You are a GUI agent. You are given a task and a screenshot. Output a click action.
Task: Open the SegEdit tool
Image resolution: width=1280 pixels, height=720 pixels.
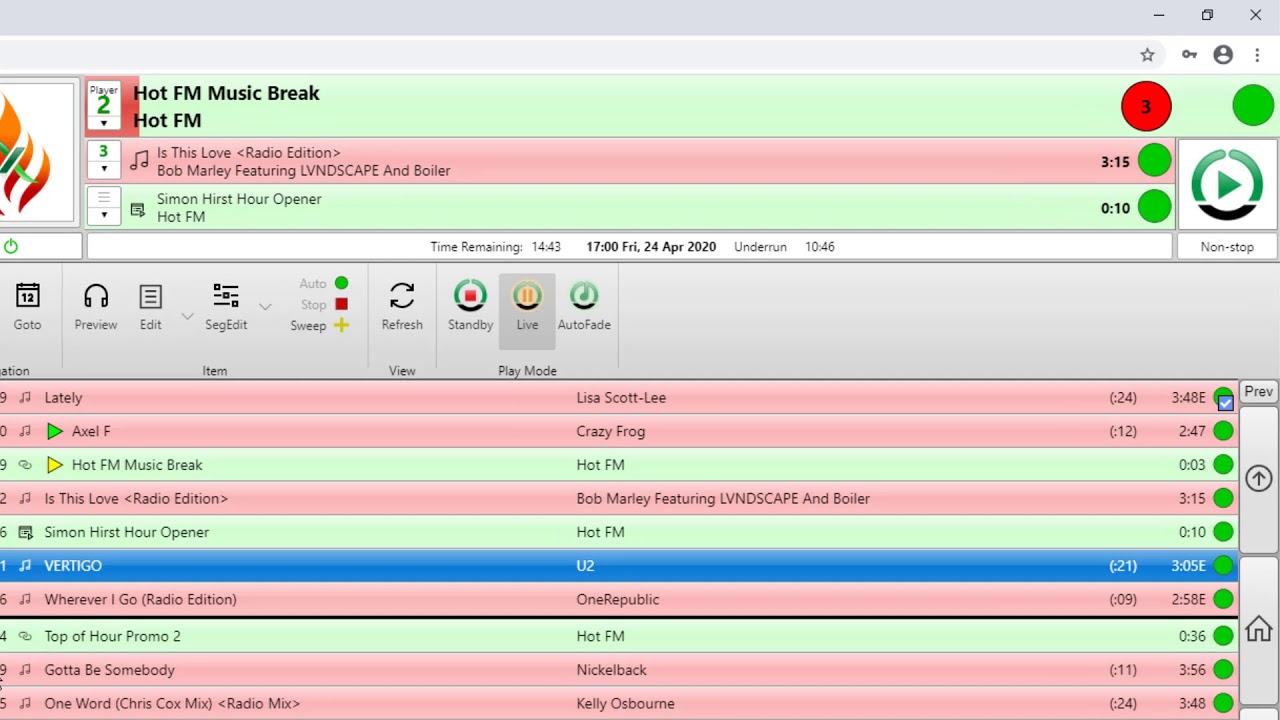(x=226, y=306)
